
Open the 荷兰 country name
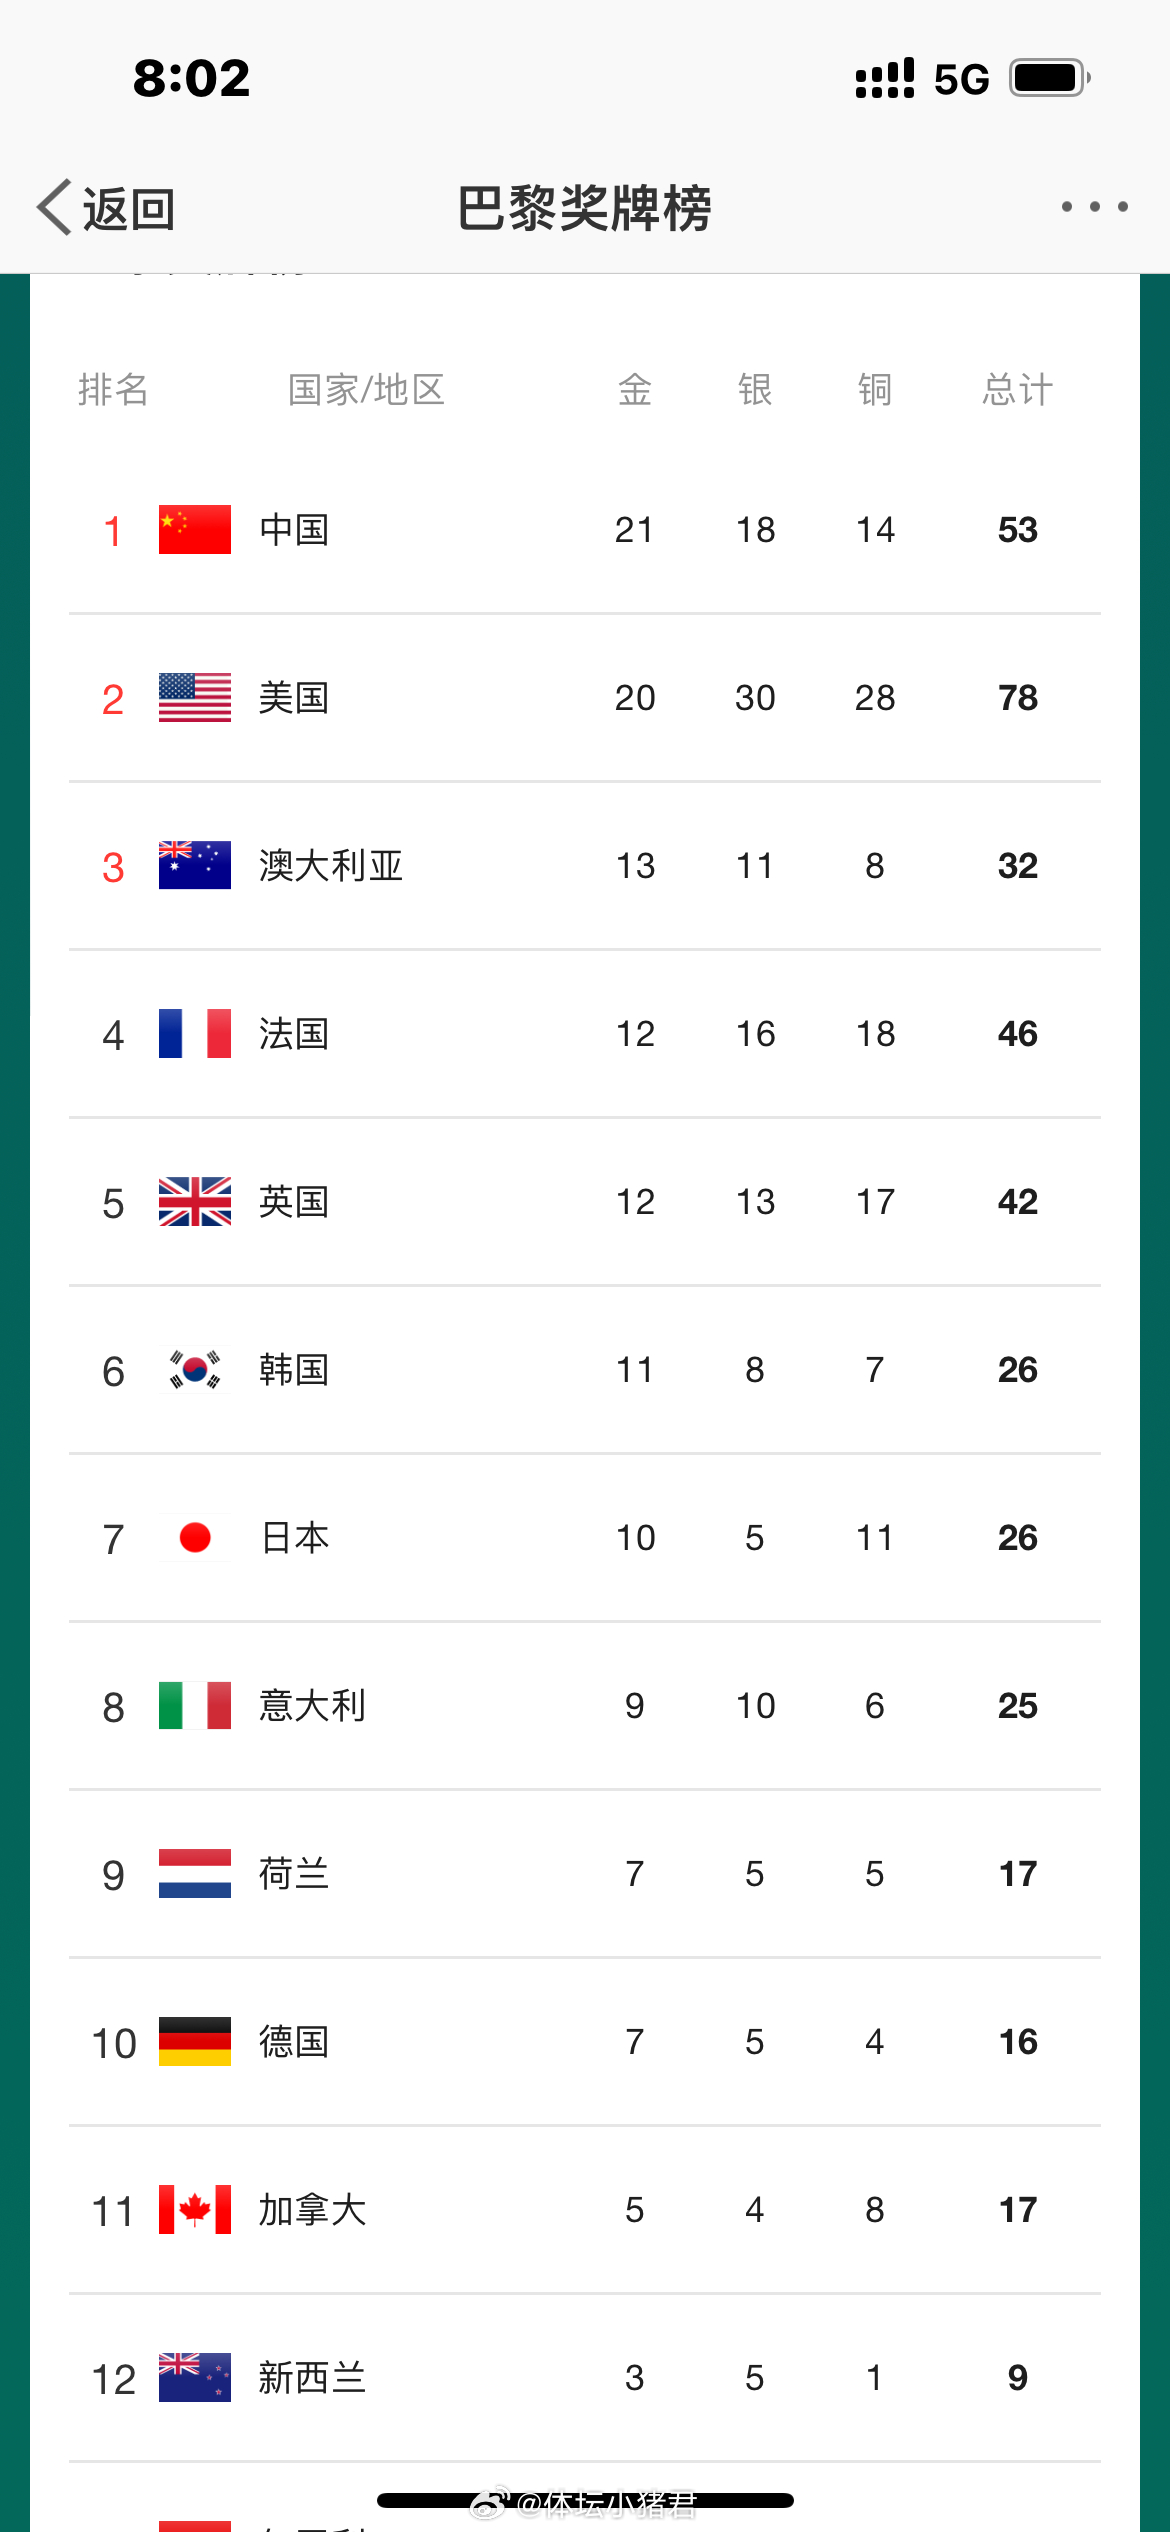point(294,1874)
